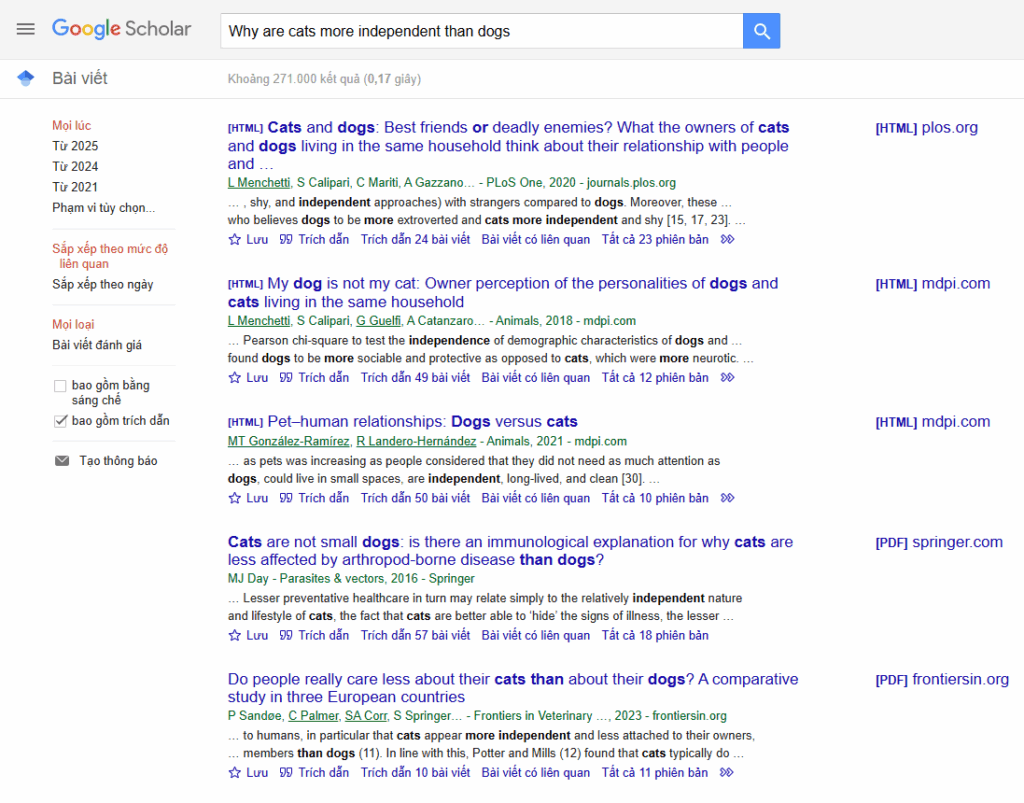Open Phạm vi tùy chọn date range
1024x803 pixels.
pyautogui.click(x=104, y=208)
